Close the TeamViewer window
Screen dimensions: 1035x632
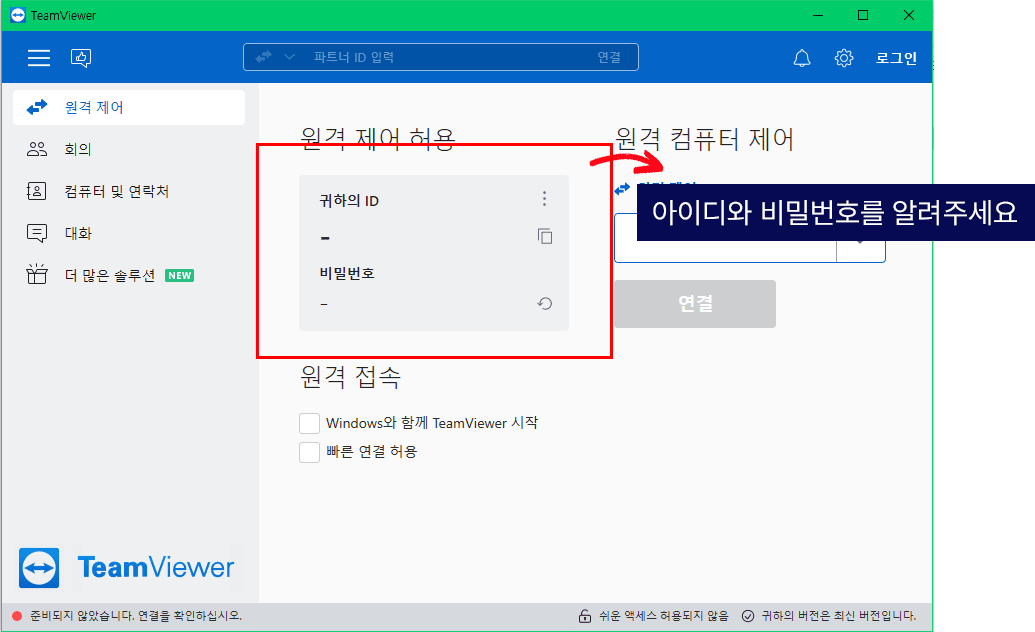(909, 15)
